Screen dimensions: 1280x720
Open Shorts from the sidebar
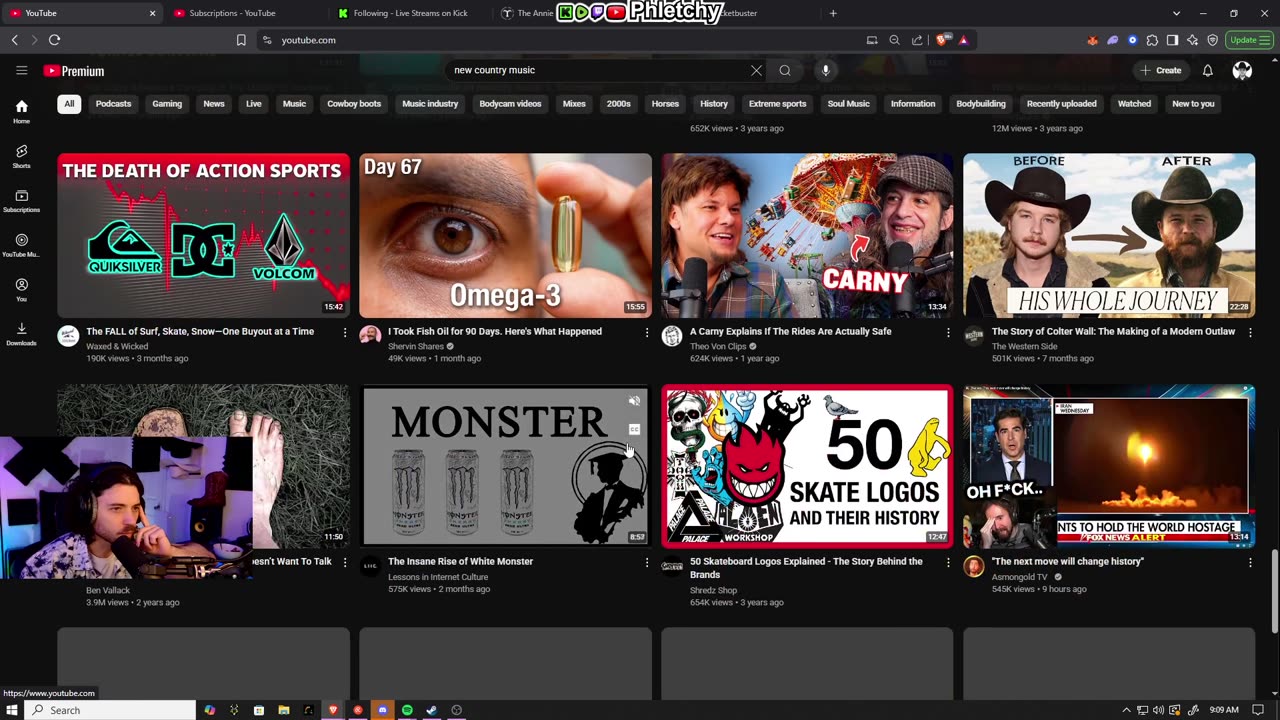point(21,156)
